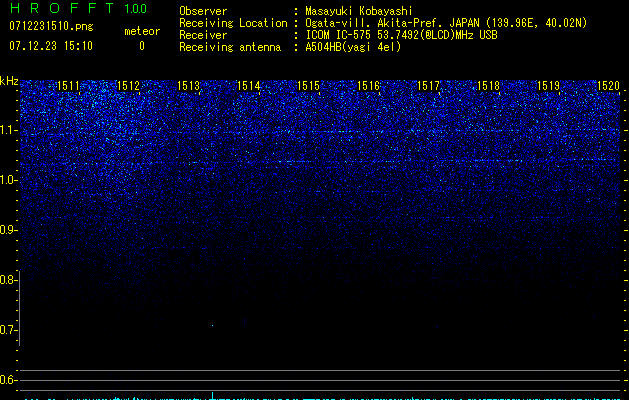The height and width of the screenshot is (400, 629).
Task: Click the Receiving antenna field label
Action: 230,47
